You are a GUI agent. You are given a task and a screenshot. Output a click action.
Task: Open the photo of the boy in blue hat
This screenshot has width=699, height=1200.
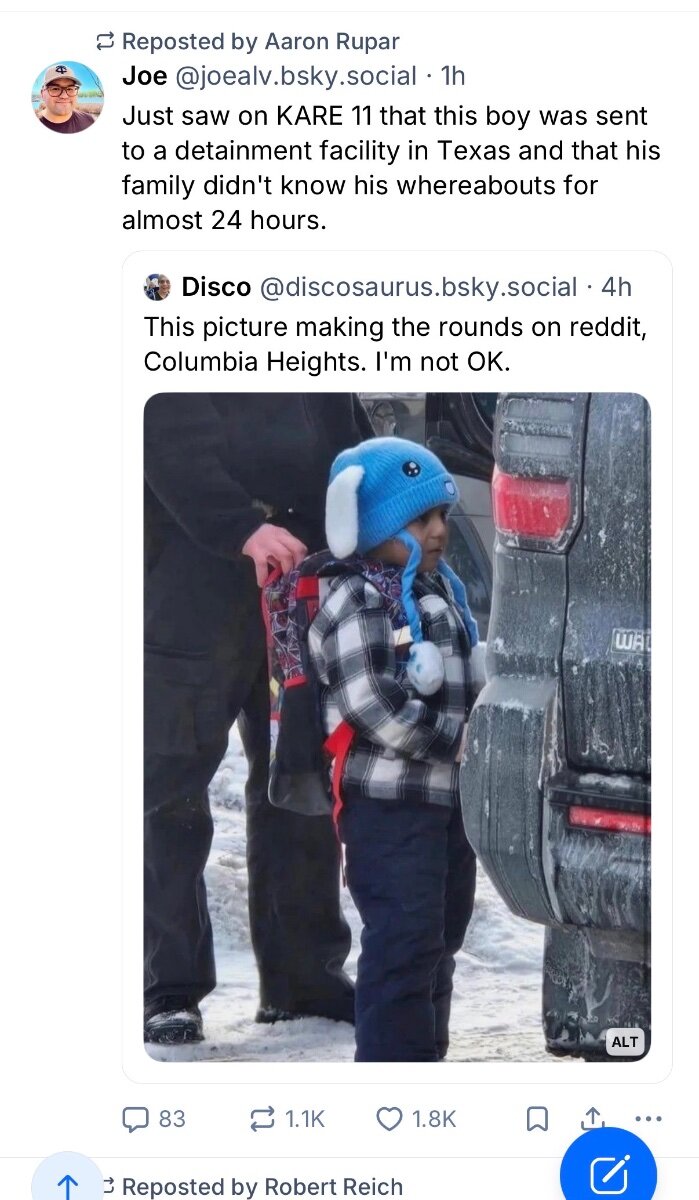pyautogui.click(x=397, y=727)
